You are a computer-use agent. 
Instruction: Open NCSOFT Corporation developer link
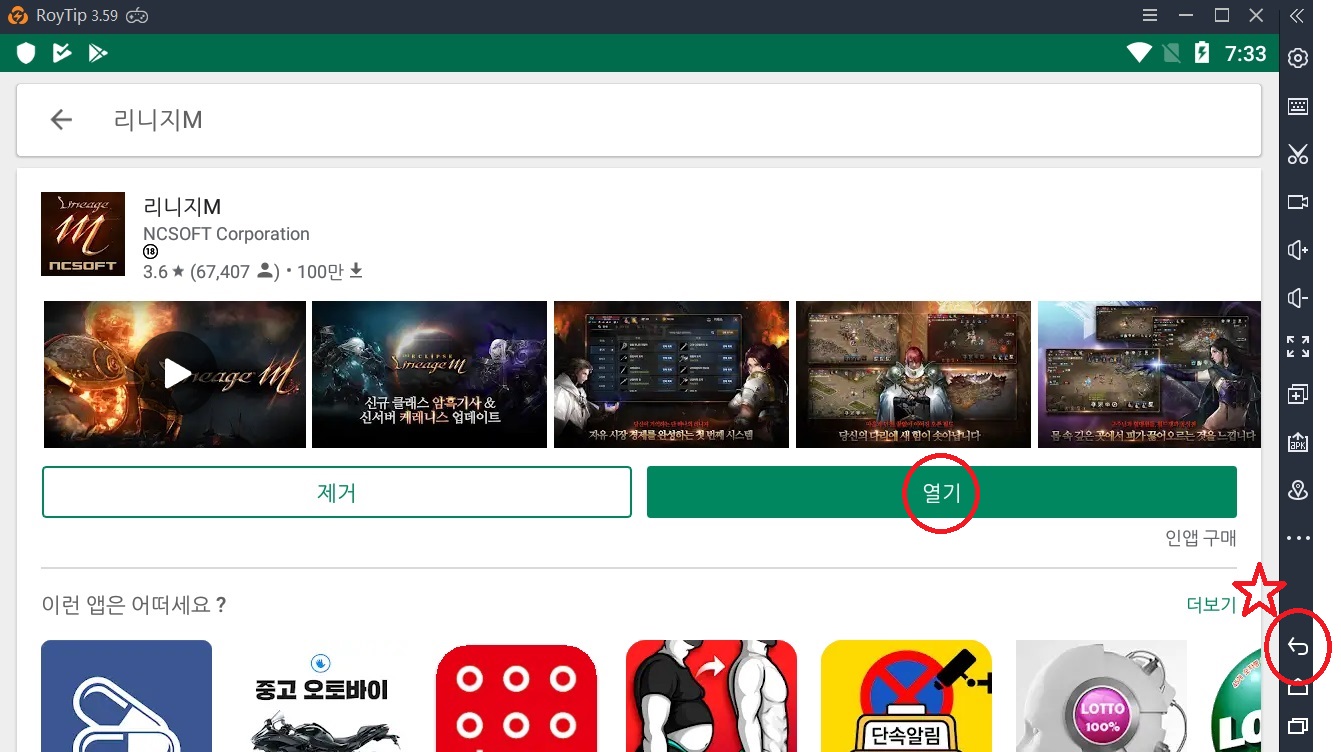226,234
